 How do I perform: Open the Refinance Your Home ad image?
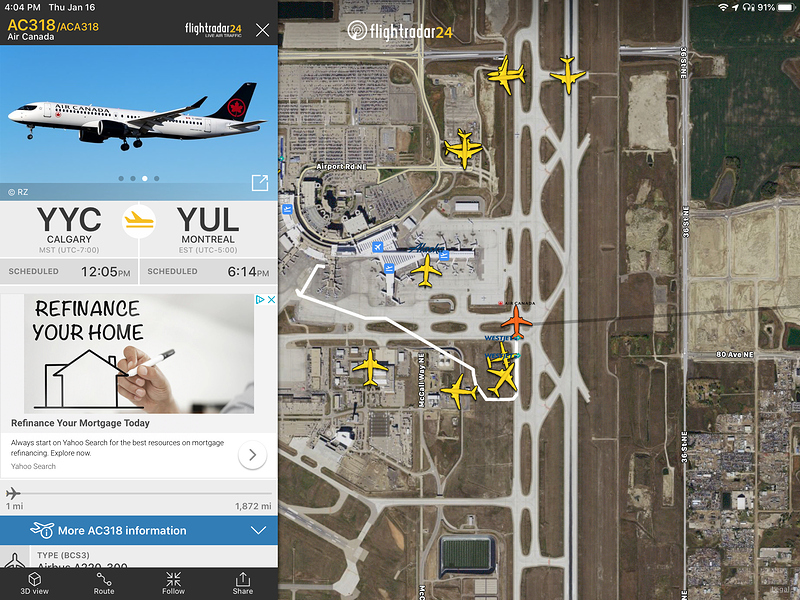coord(139,354)
